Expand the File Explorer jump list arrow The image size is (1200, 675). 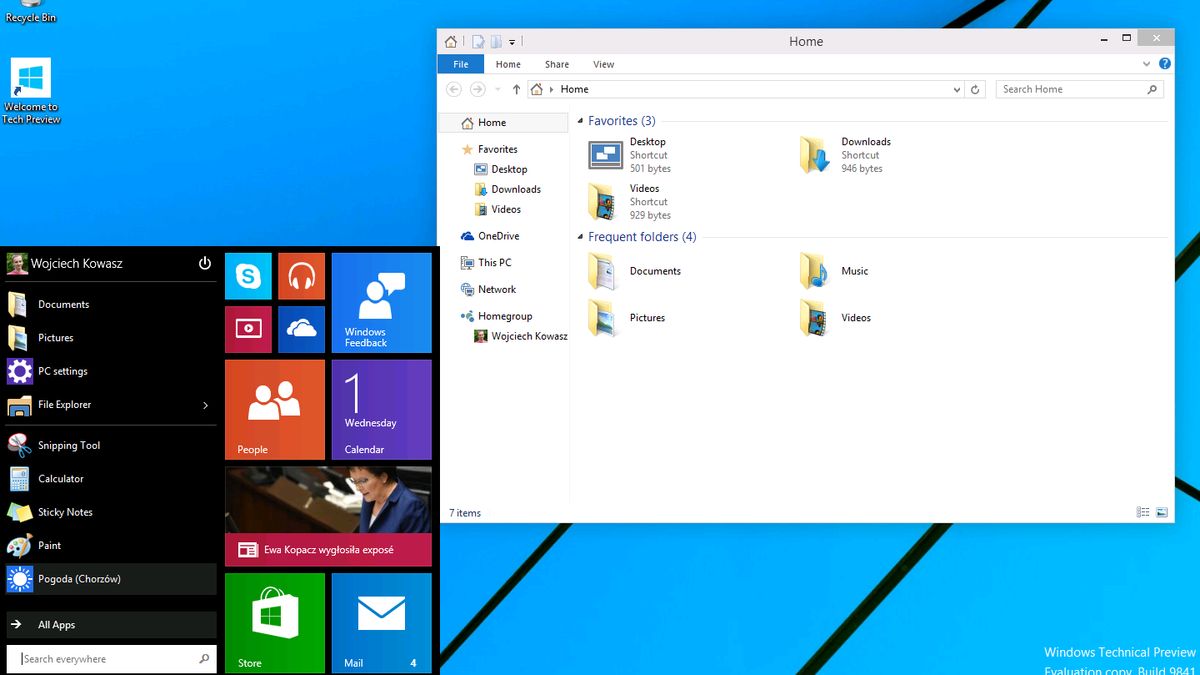(x=205, y=405)
